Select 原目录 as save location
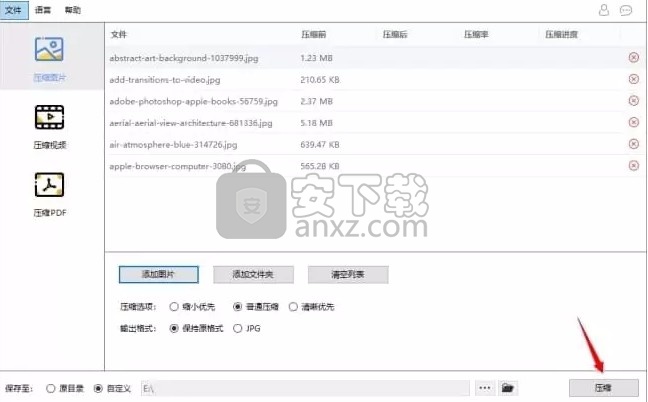Image resolution: width=648 pixels, height=402 pixels. tap(51, 387)
